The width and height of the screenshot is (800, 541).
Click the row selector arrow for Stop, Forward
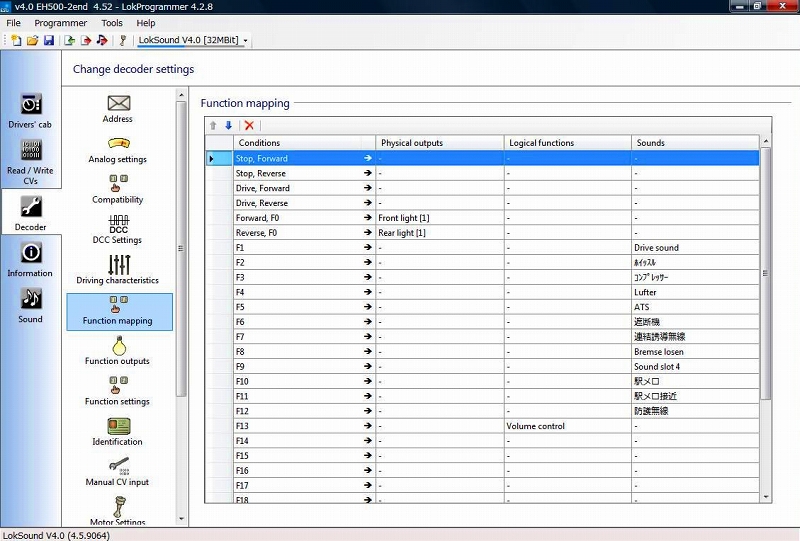[219, 159]
